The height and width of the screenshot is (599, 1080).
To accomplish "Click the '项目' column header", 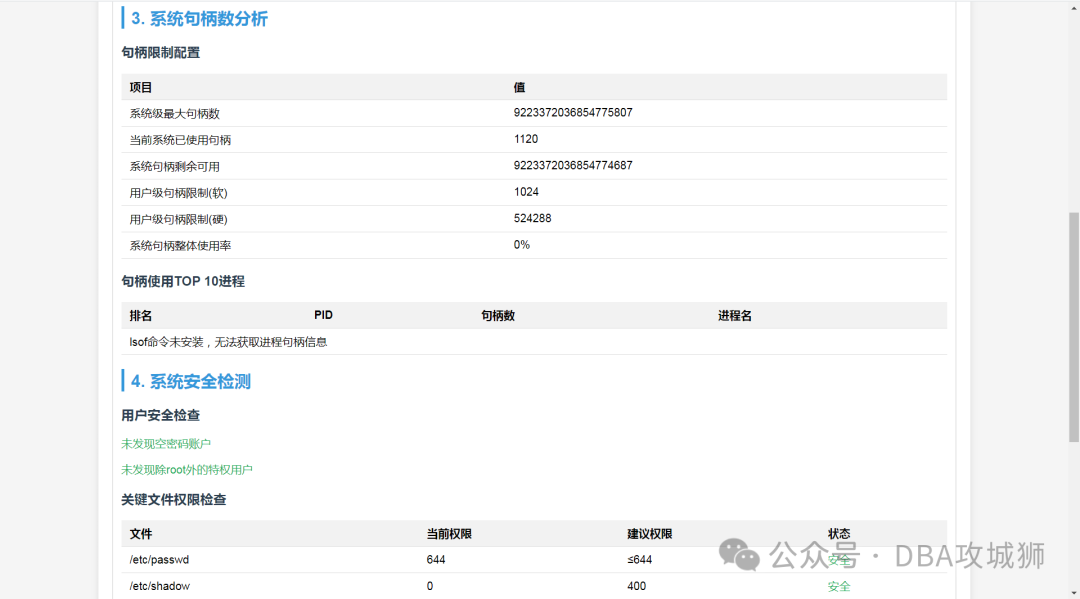I will pos(141,87).
